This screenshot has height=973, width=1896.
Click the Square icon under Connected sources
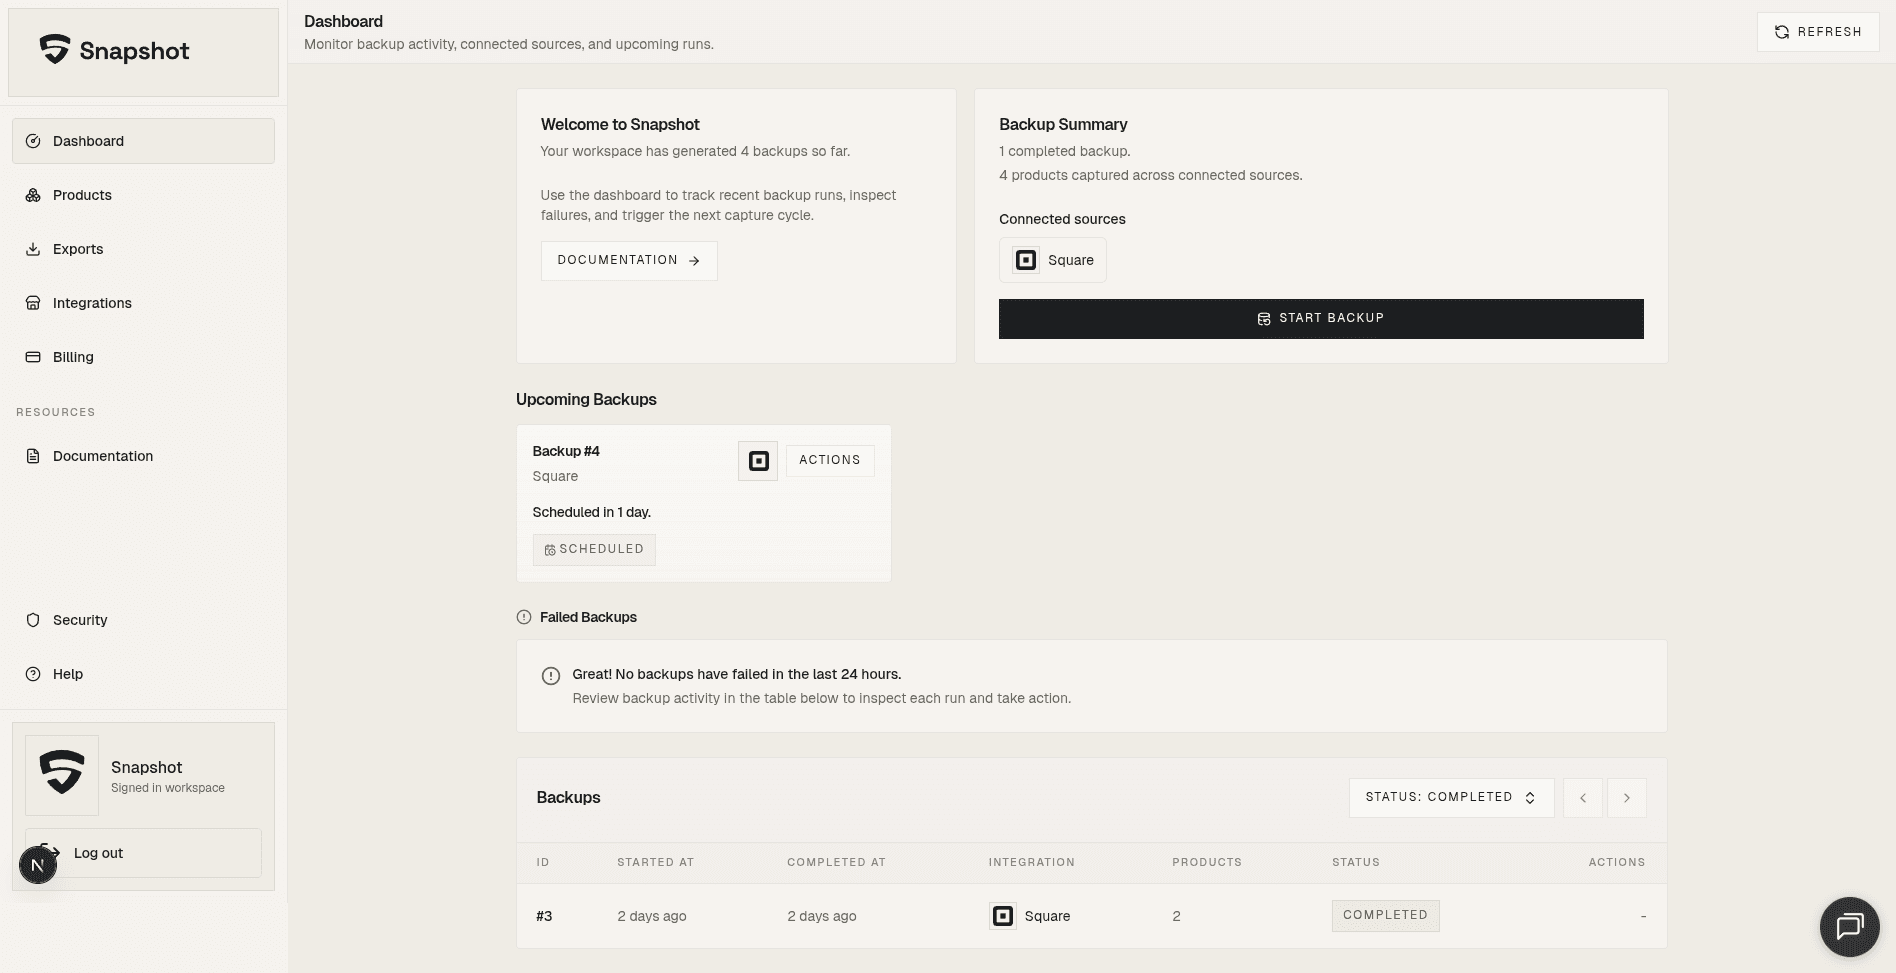coord(1024,260)
